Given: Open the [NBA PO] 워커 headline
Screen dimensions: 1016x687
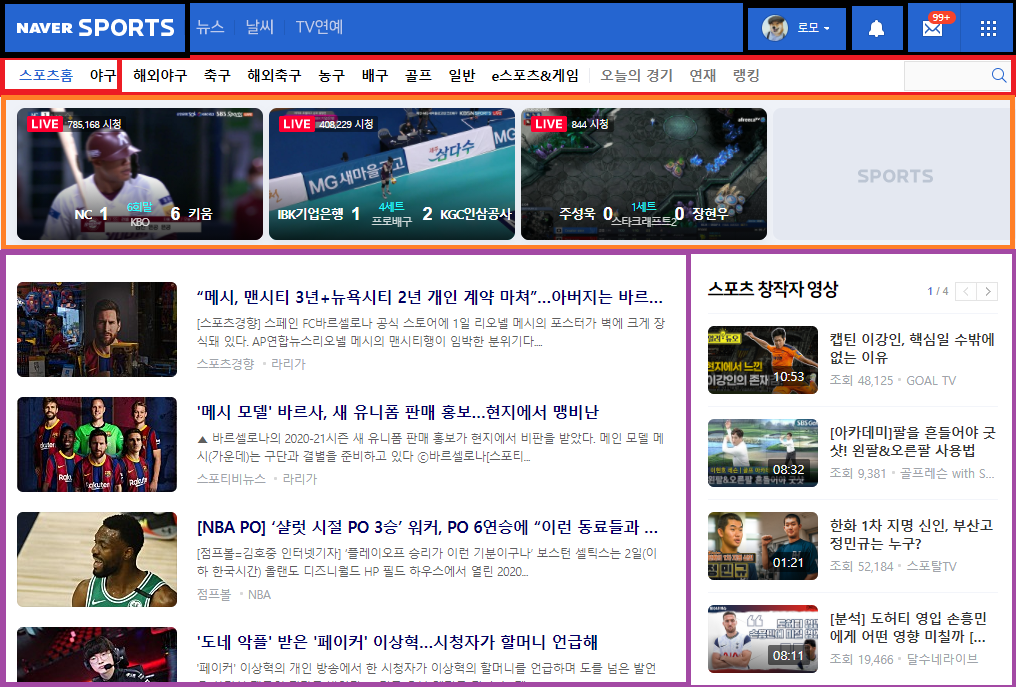Looking at the screenshot, I should click(428, 528).
